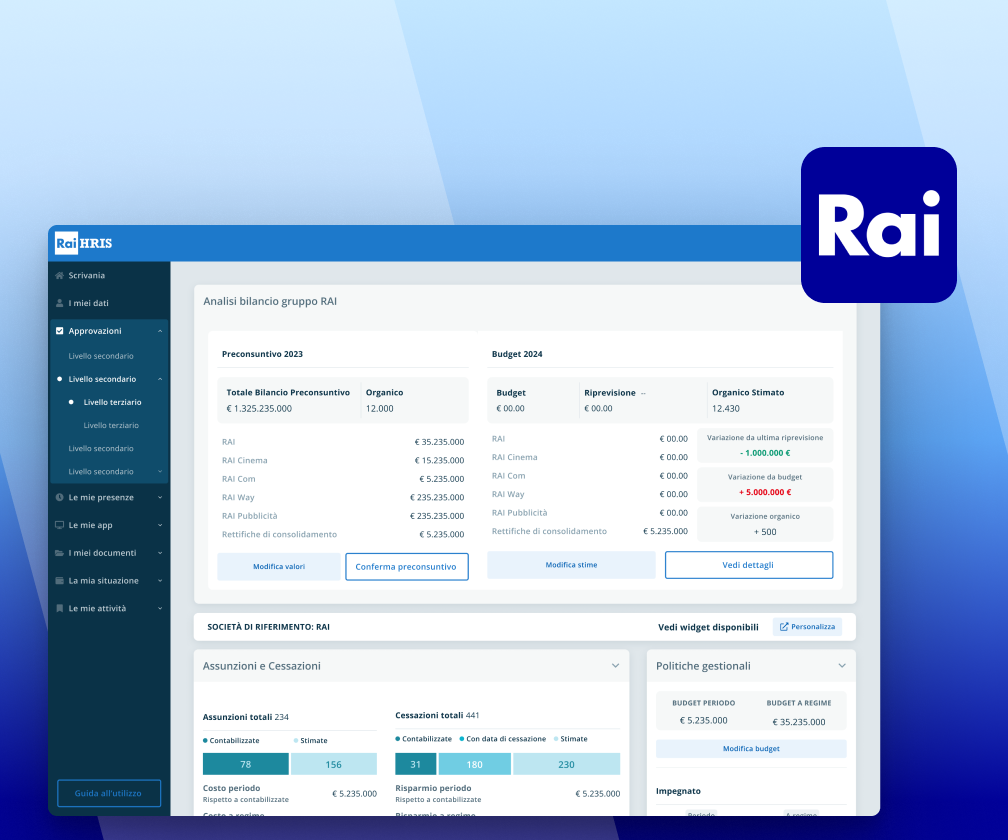
Task: Expand Le mie attività chevron
Action: point(160,608)
